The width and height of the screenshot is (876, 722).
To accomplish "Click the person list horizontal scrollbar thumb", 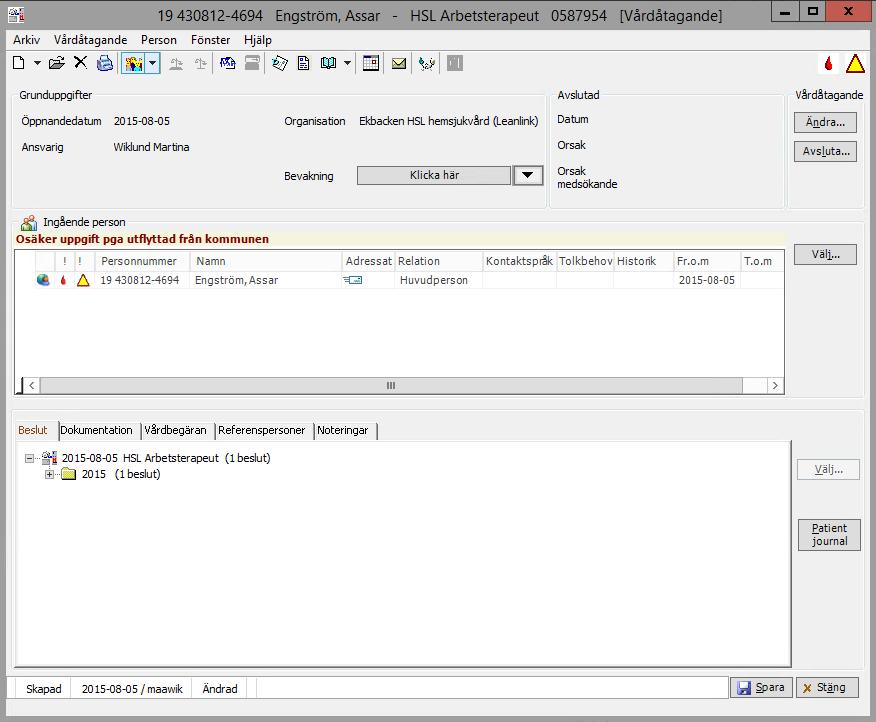I will coord(391,386).
